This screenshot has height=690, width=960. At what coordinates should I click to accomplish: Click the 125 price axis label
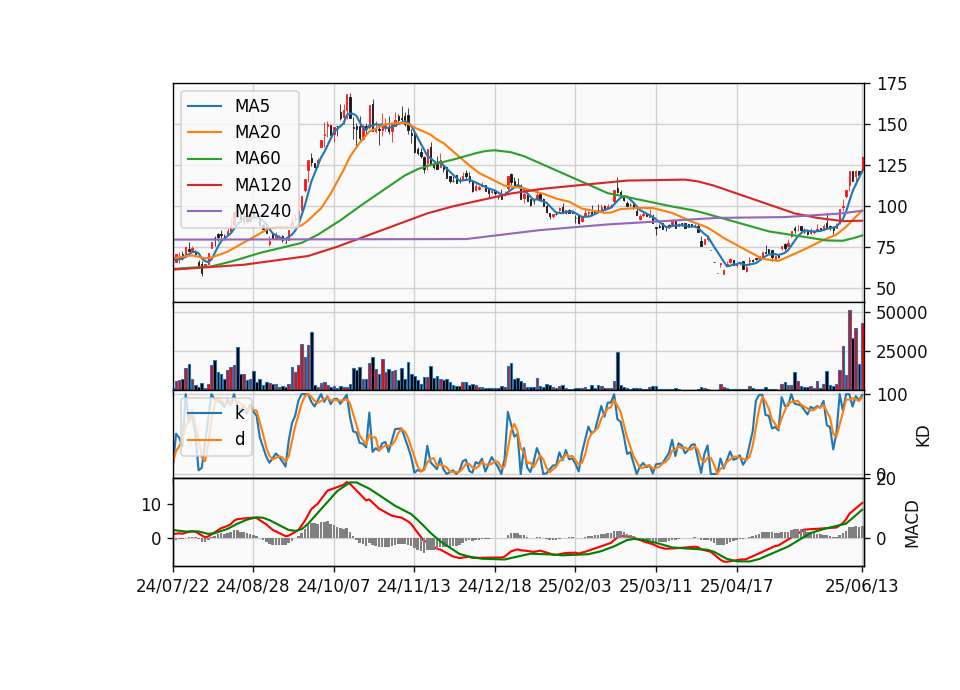(892, 166)
